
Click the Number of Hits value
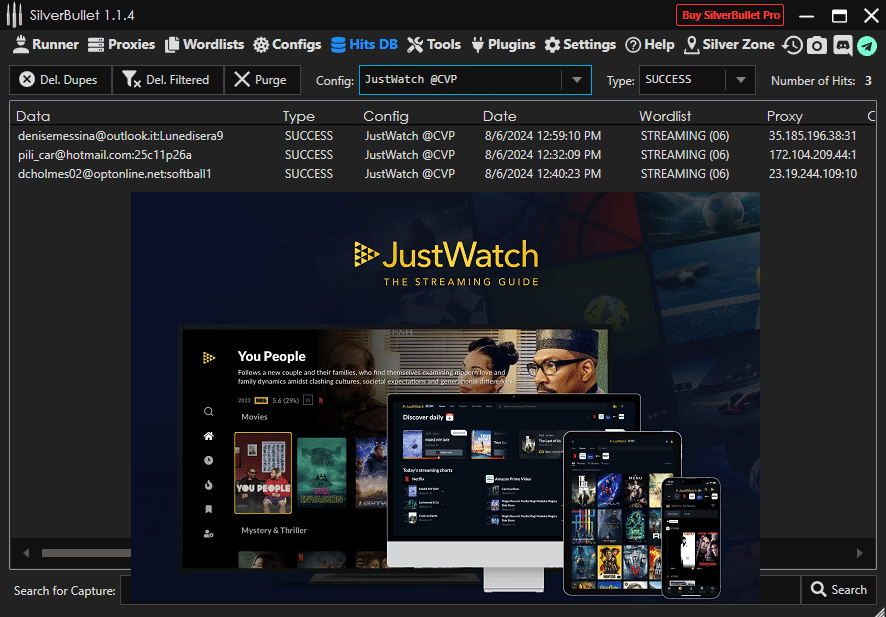(x=868, y=81)
